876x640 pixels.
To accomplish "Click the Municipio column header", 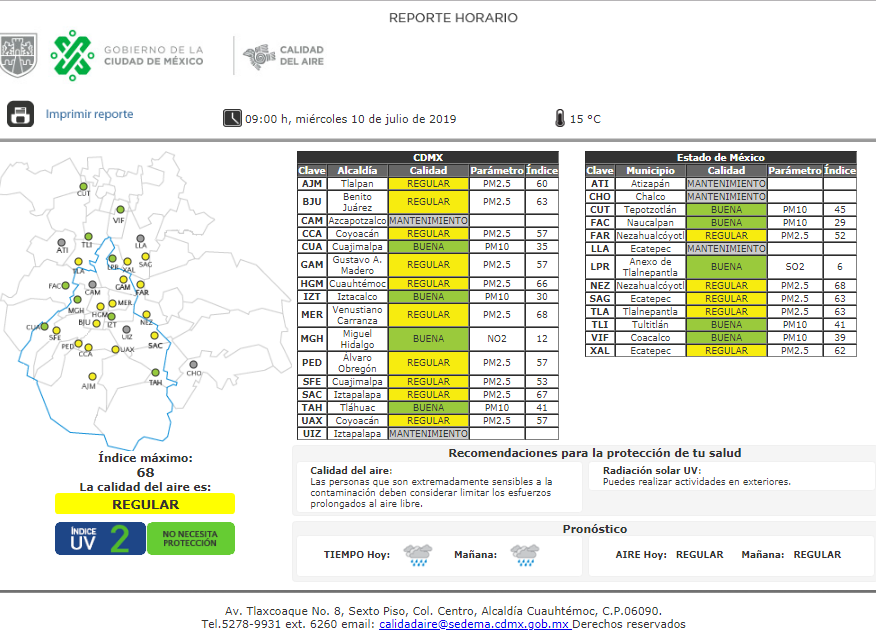I will [650, 170].
